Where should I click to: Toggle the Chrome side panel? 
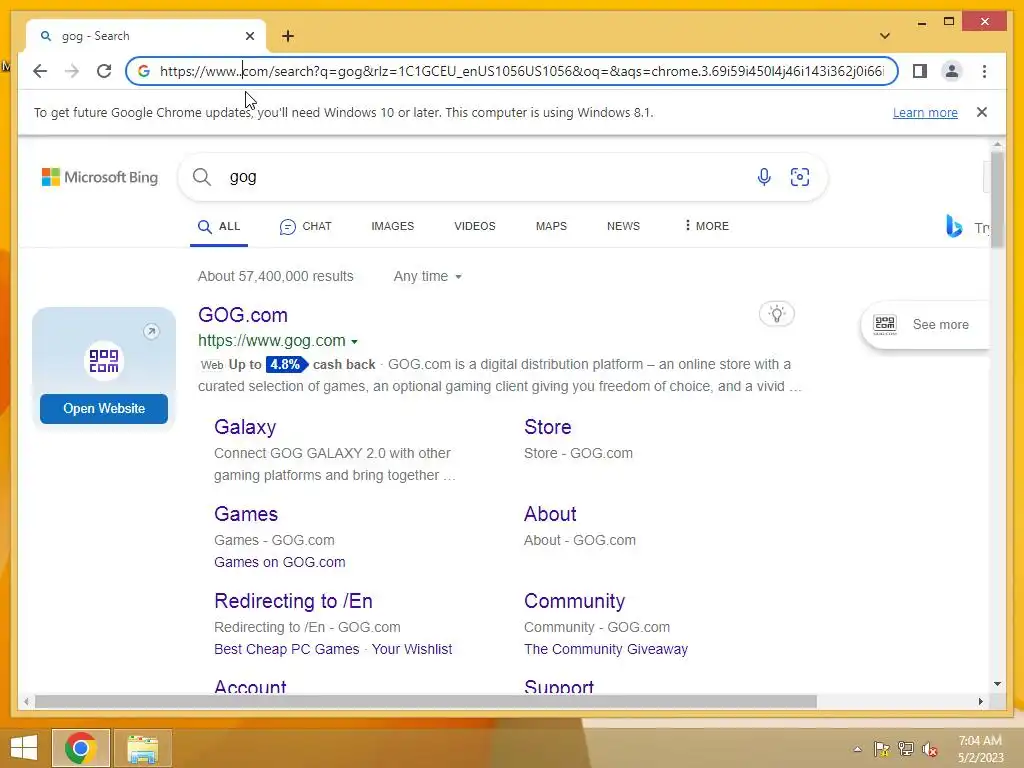click(920, 71)
